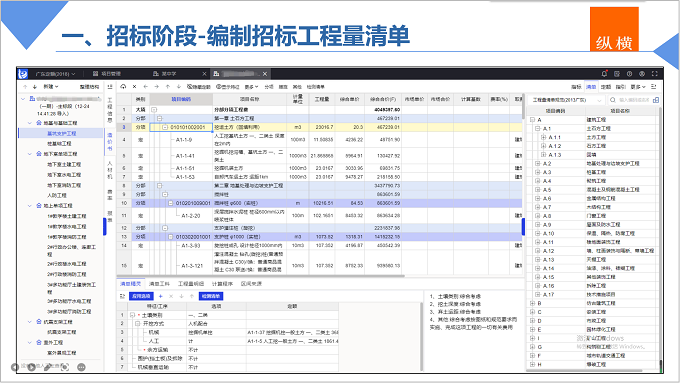Click the sort icon left of the blue button
This screenshot has height=384, width=680.
coord(122,296)
